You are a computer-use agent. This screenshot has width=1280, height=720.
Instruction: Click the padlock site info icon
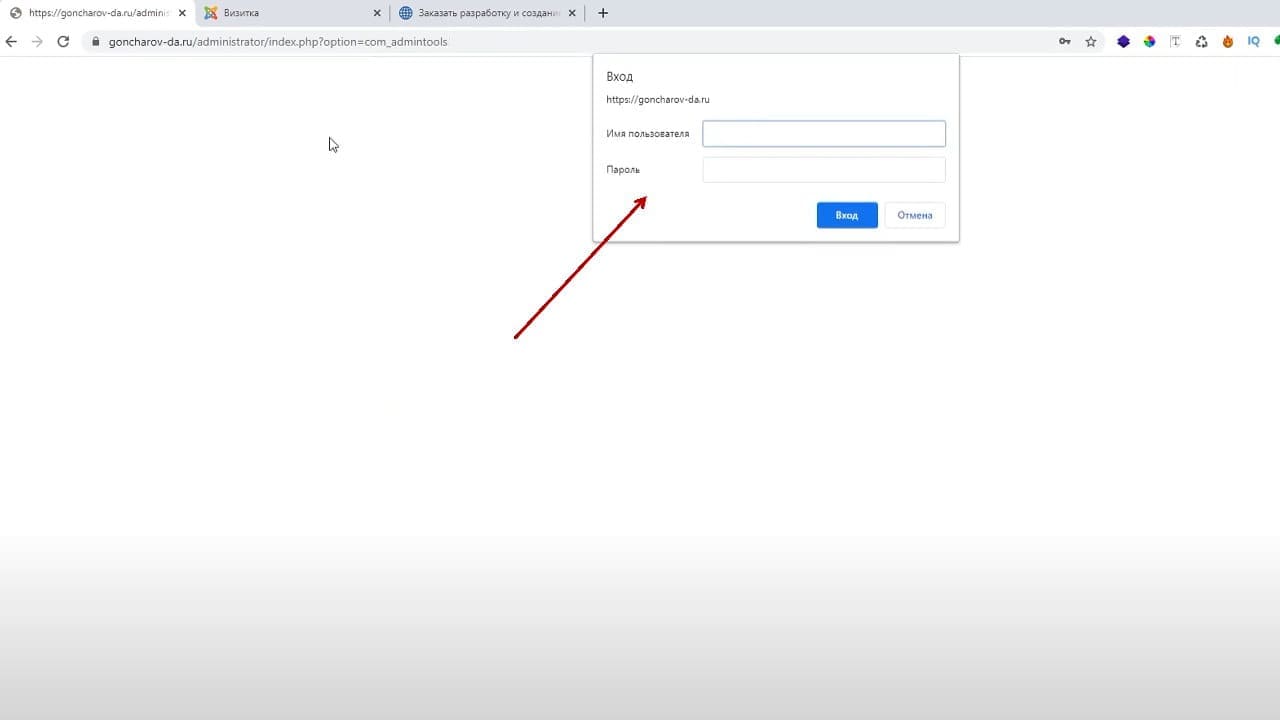97,42
